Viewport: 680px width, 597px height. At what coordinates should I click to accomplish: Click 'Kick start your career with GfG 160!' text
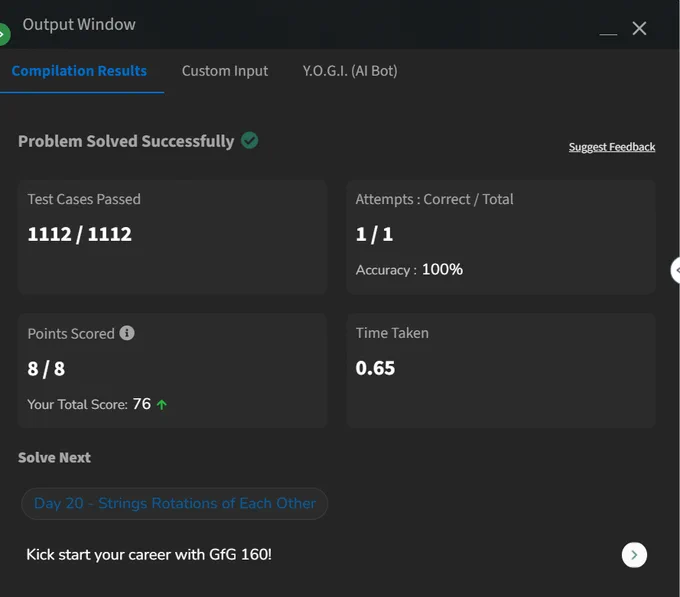pyautogui.click(x=149, y=555)
